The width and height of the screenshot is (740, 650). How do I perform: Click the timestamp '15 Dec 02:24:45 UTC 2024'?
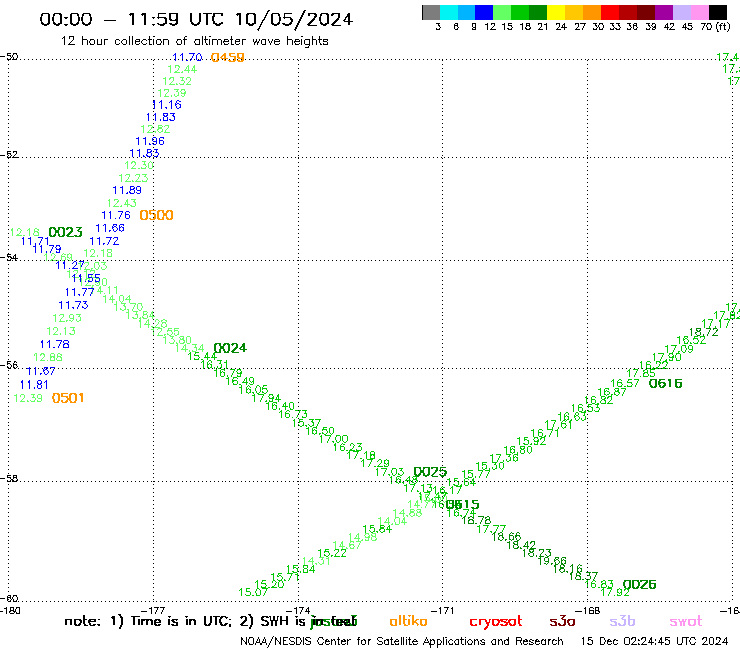tap(655, 641)
